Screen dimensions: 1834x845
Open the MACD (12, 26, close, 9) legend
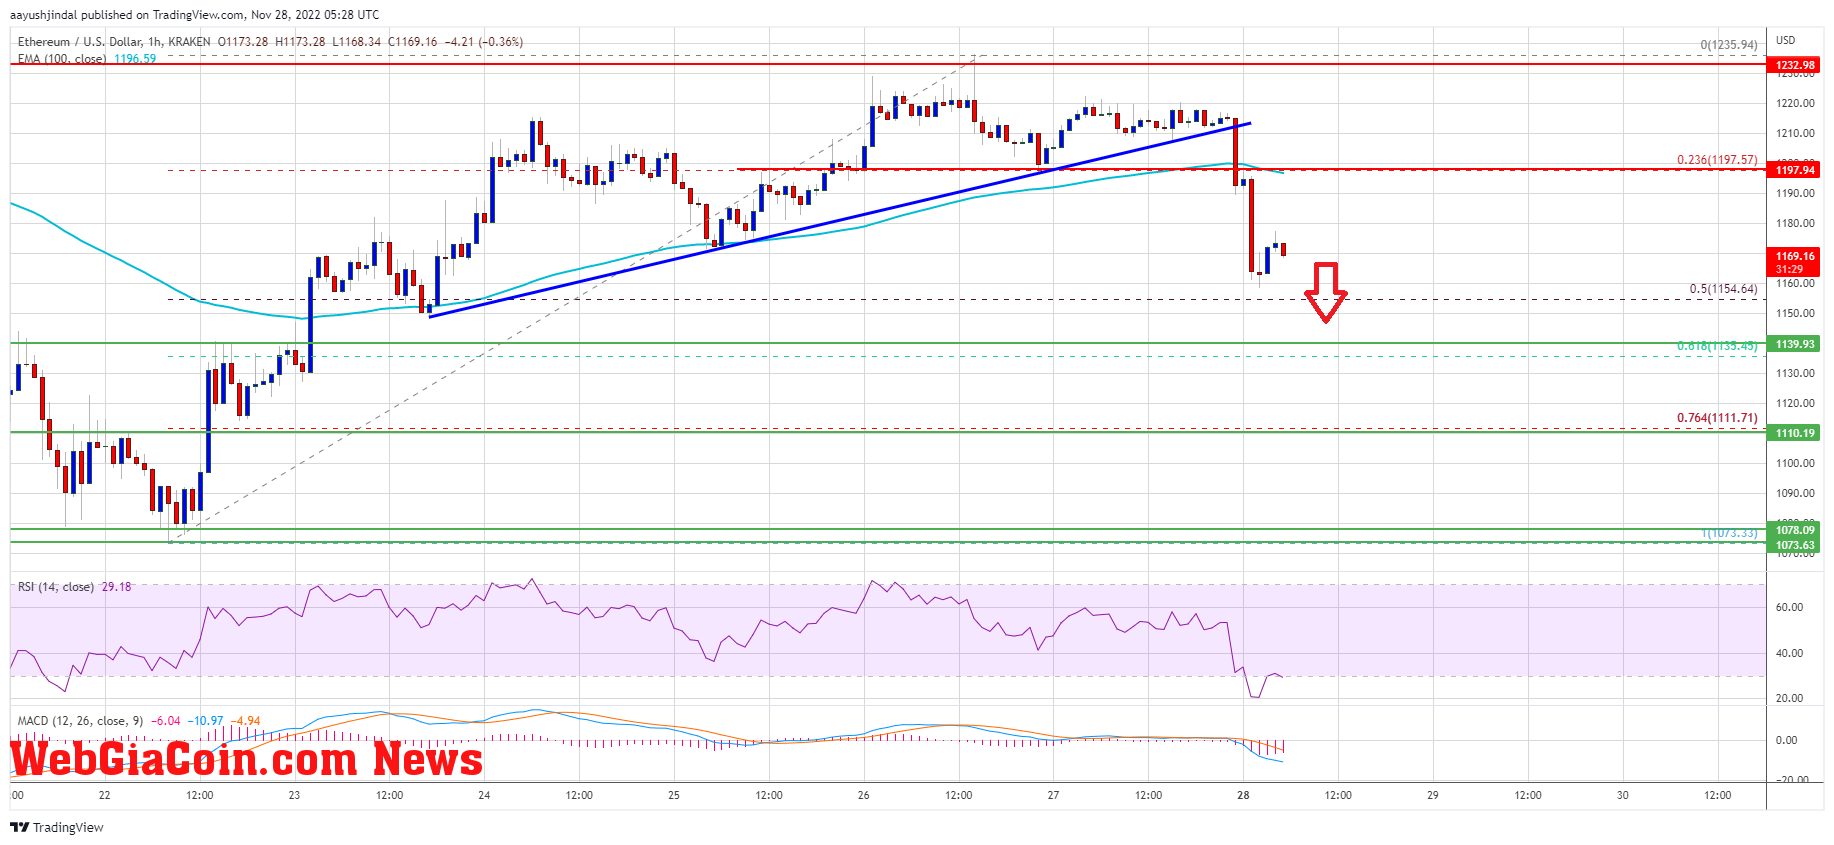click(x=81, y=721)
